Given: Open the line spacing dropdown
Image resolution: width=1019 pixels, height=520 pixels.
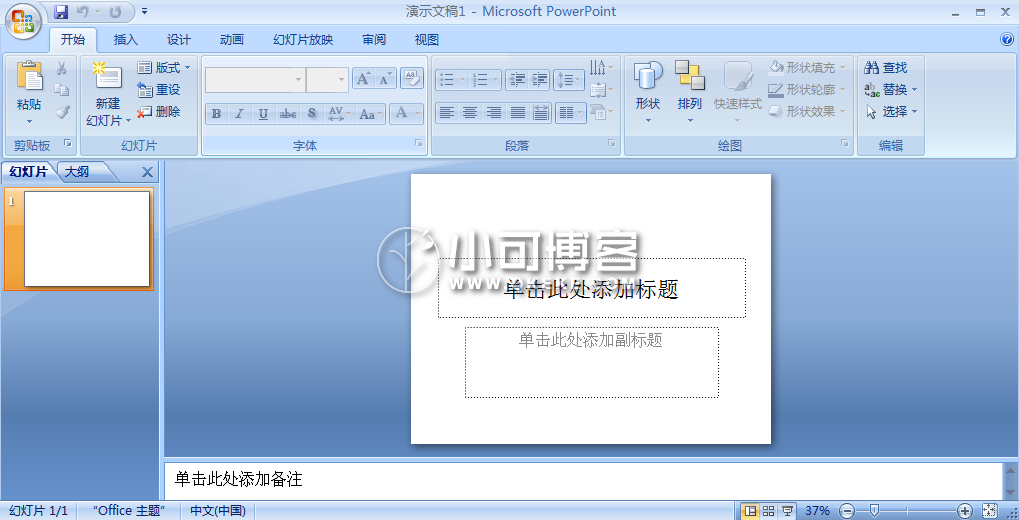Looking at the screenshot, I should pyautogui.click(x=569, y=79).
